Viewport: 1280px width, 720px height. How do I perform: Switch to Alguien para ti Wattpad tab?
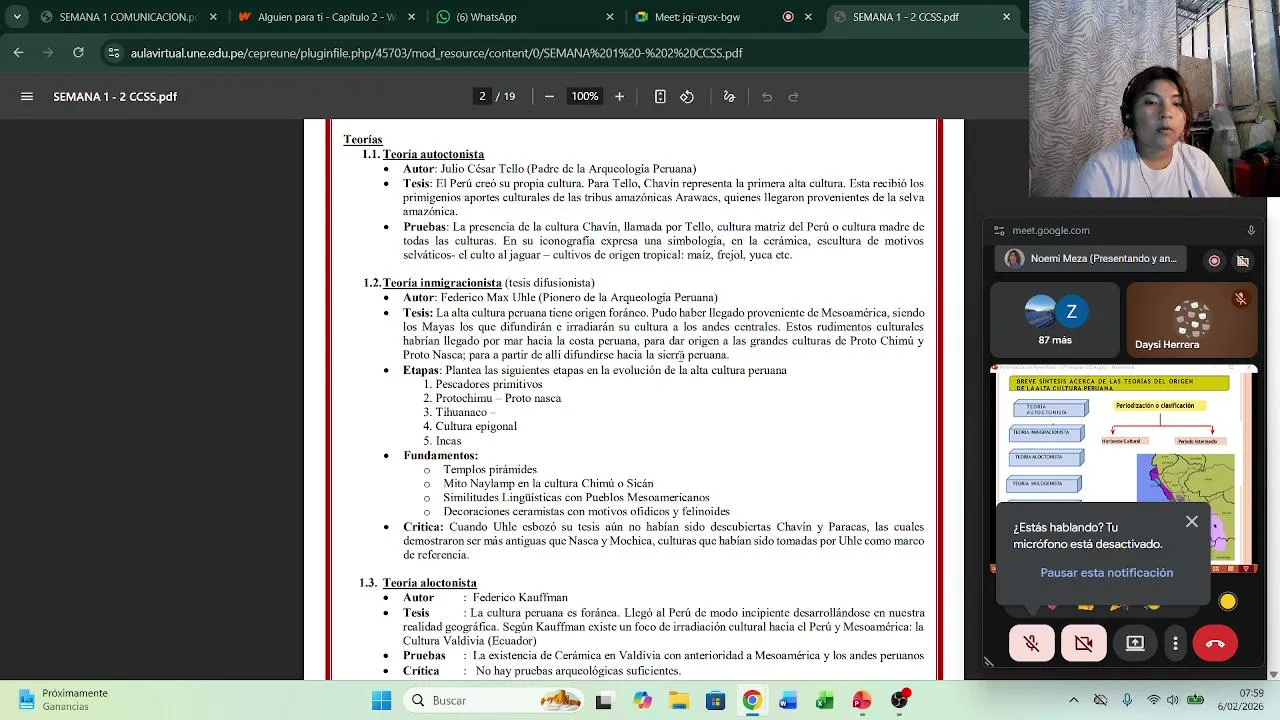[326, 17]
